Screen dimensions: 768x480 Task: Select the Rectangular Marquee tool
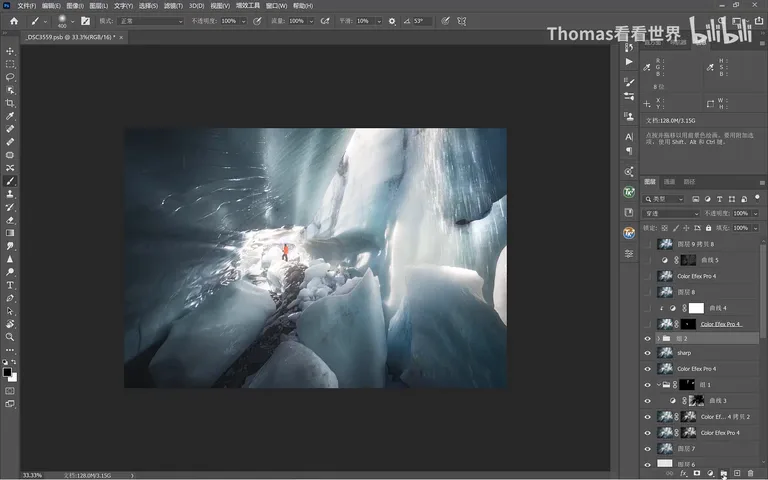coord(10,64)
